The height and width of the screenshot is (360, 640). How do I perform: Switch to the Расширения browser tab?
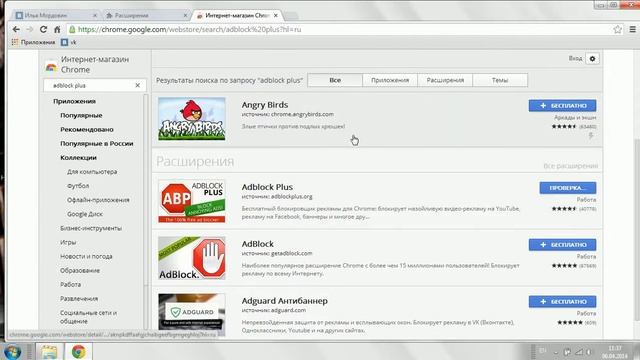click(145, 16)
